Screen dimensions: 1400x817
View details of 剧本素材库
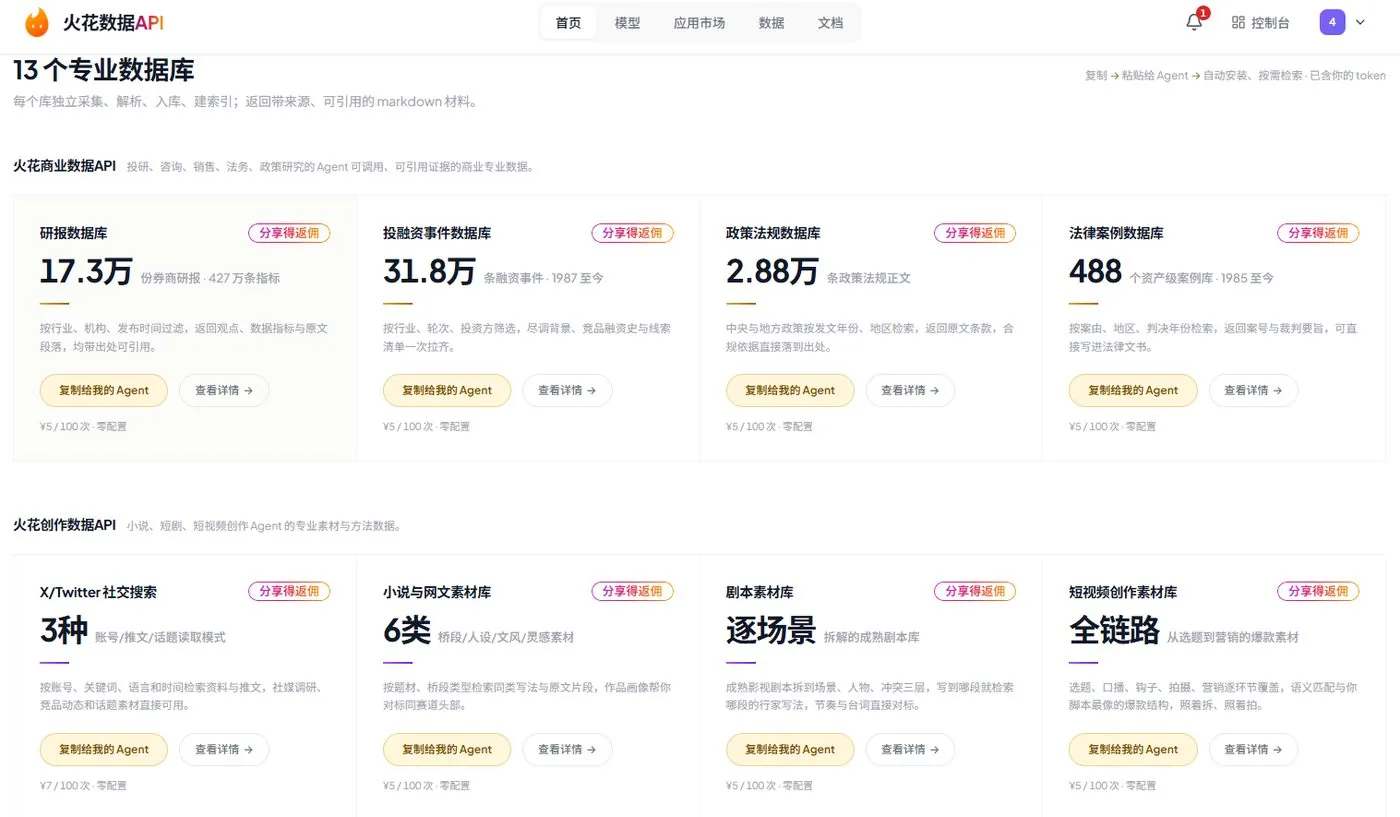pos(910,749)
